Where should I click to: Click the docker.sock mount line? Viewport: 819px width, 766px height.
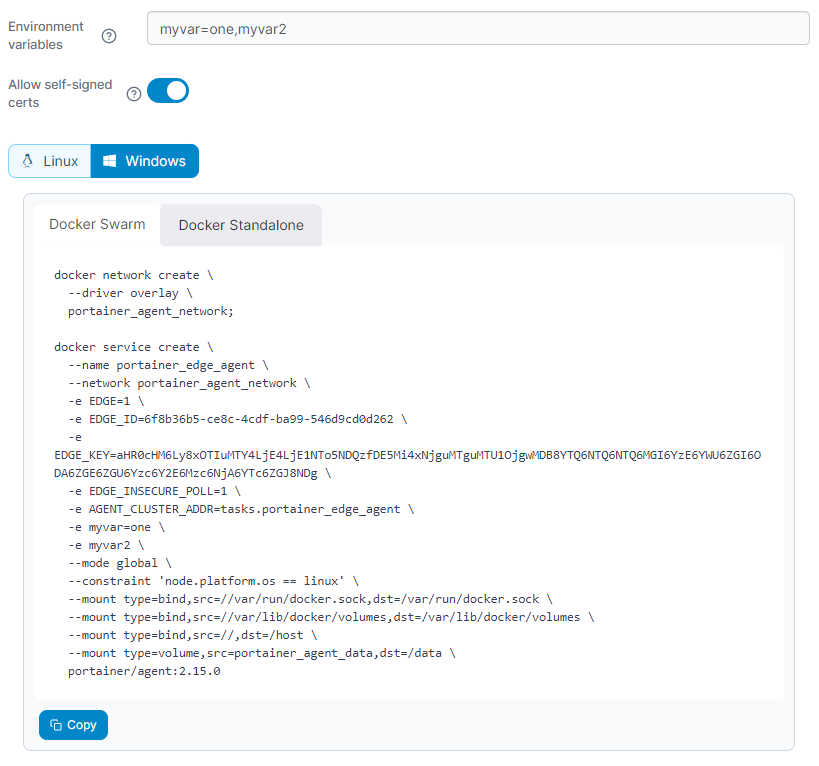tap(310, 599)
